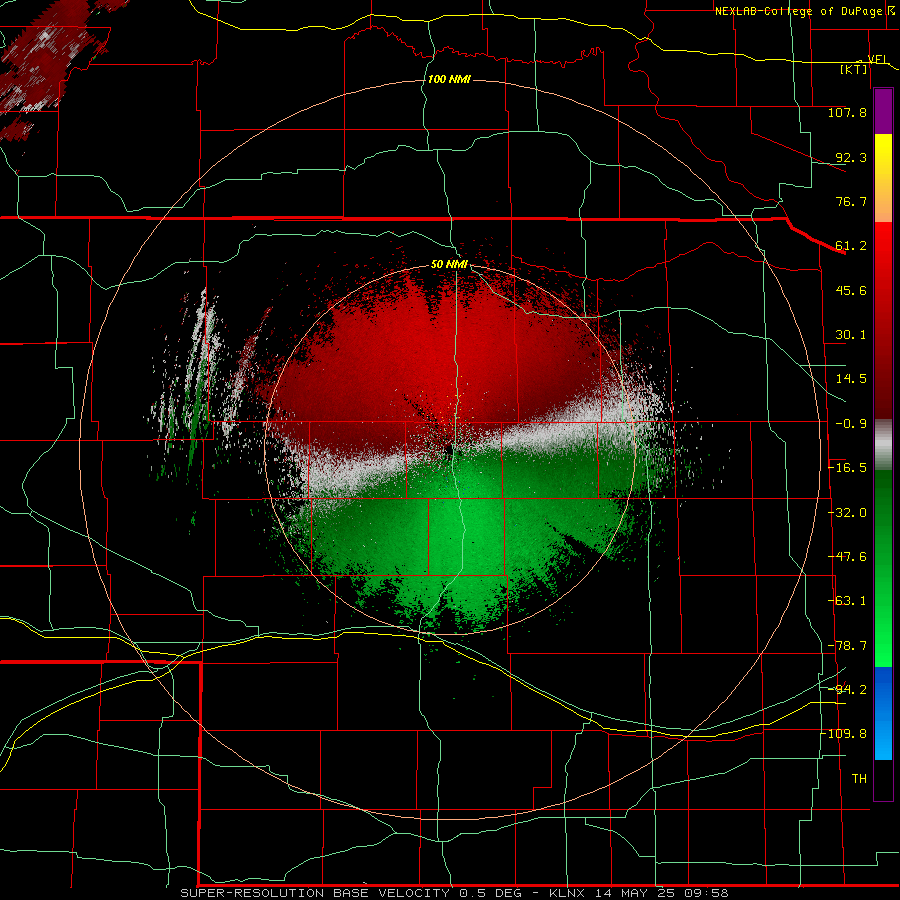Pick the purple segment of the velocity color bar

[x=883, y=111]
